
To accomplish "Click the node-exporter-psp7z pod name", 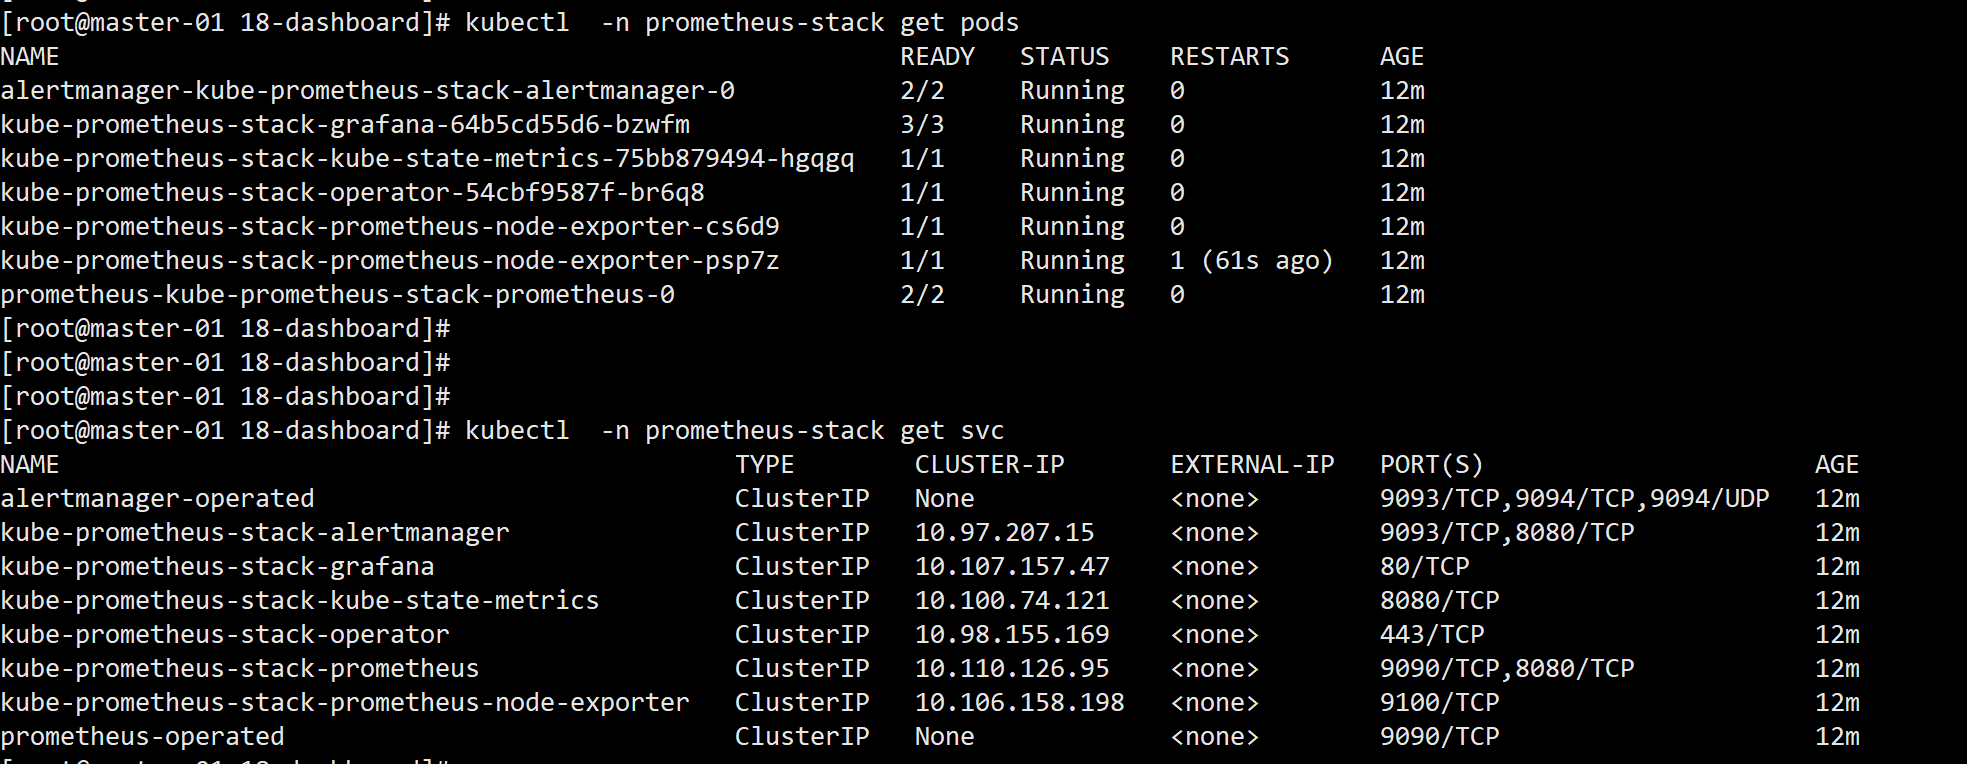I will [390, 261].
